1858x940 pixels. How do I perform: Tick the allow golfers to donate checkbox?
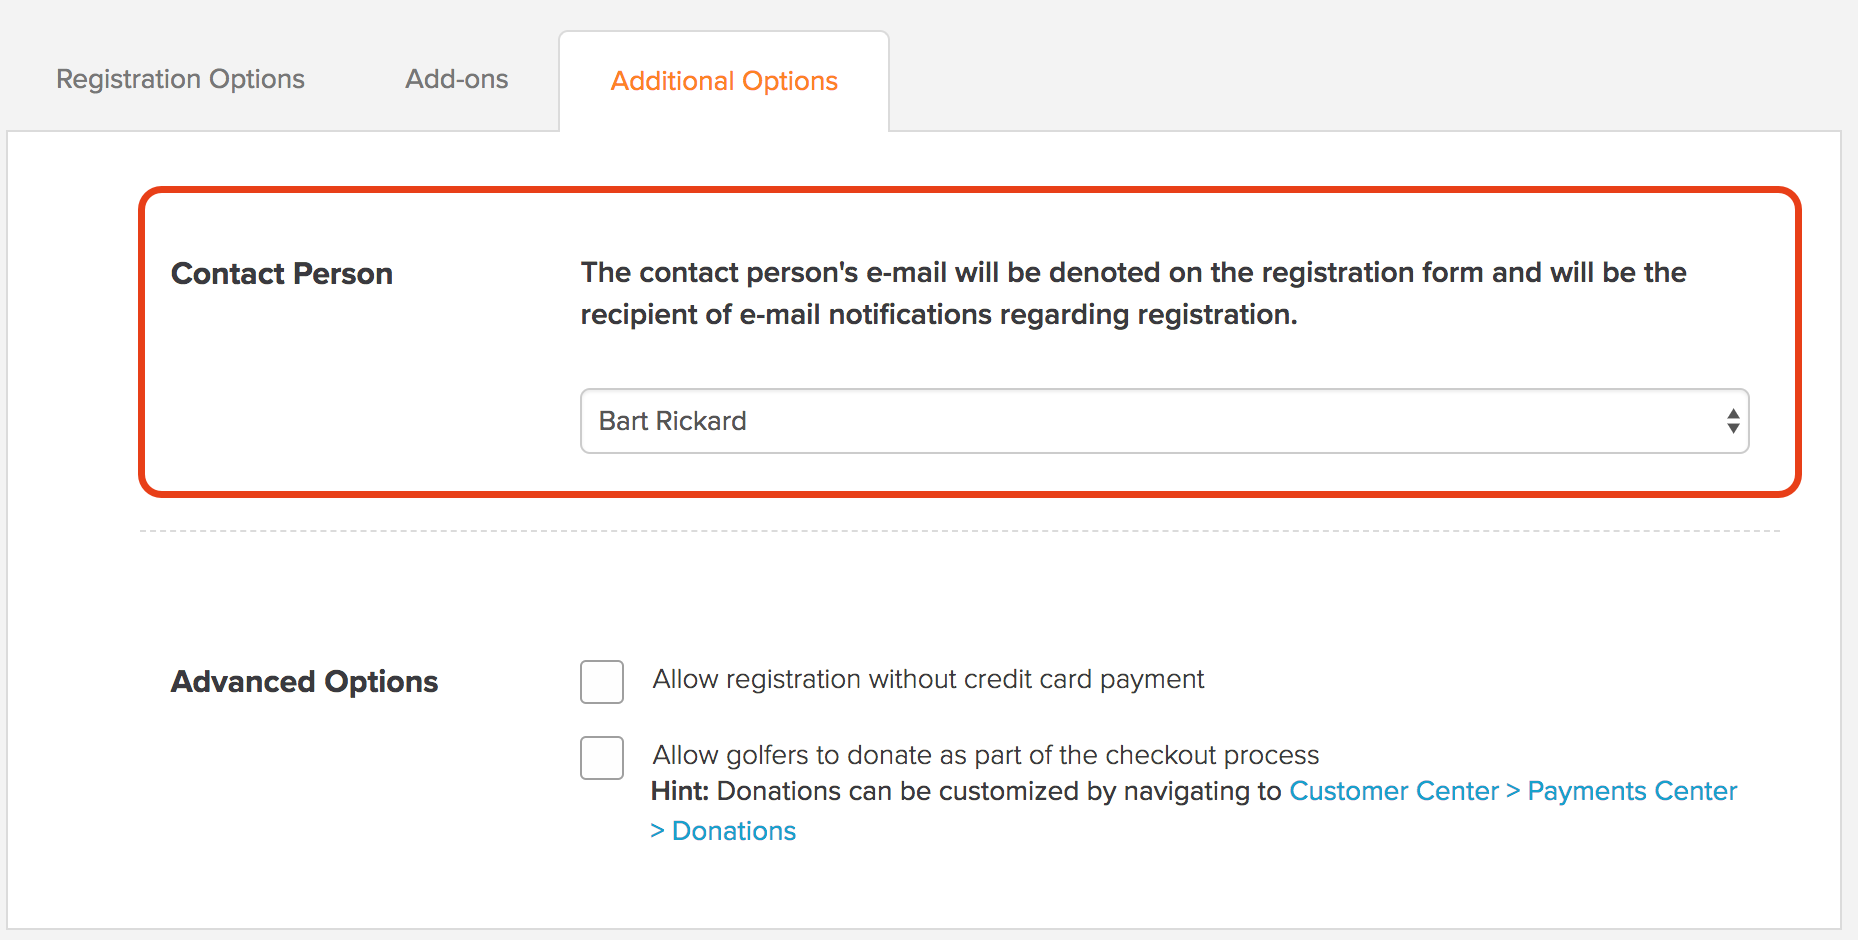tap(602, 758)
